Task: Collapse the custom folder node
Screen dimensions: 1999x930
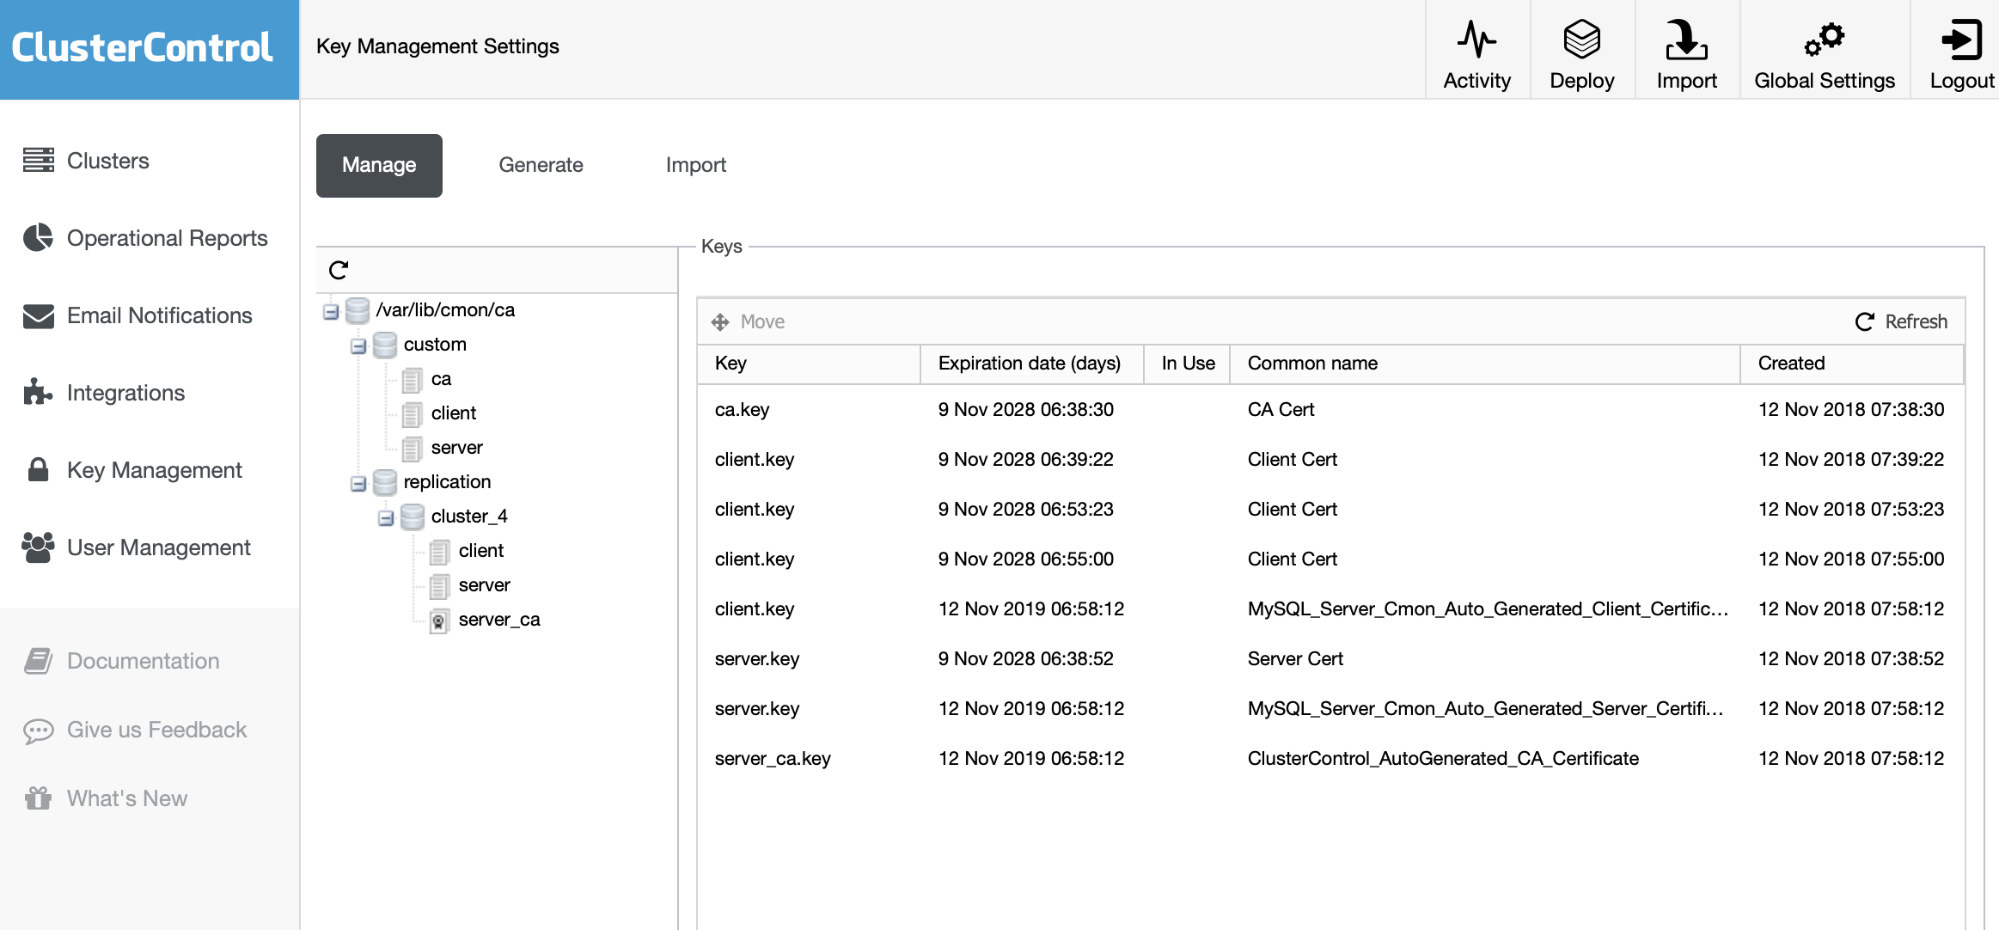Action: tap(358, 346)
